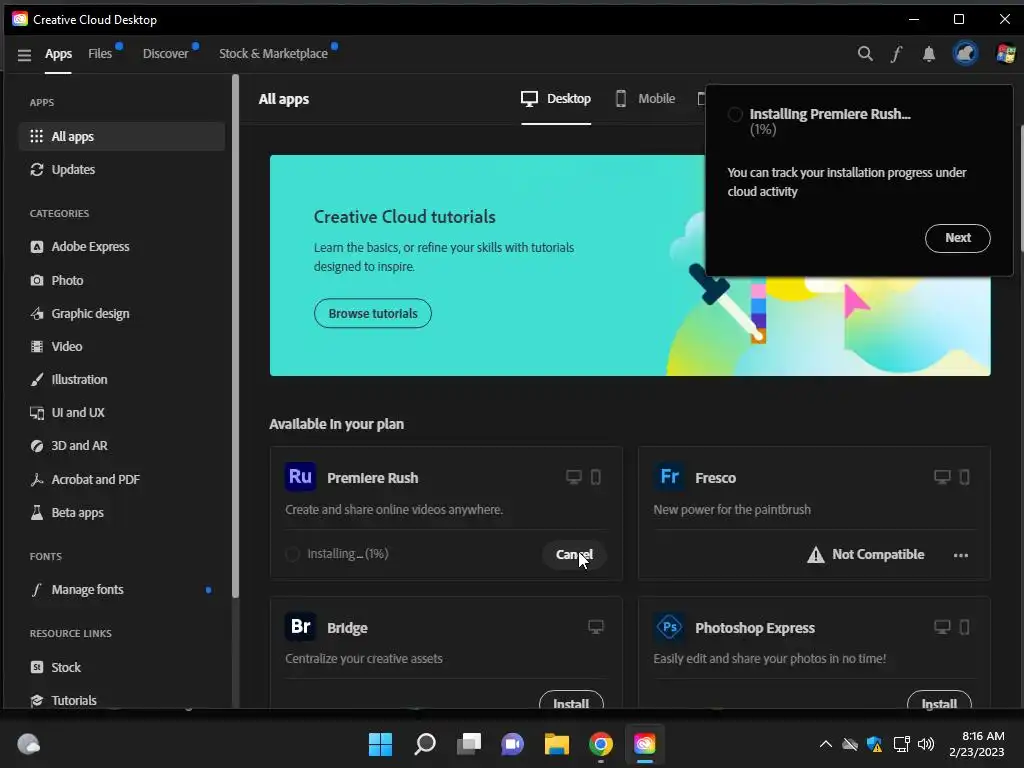1024x768 pixels.
Task: Click the taskbar volume icon
Action: (x=926, y=744)
